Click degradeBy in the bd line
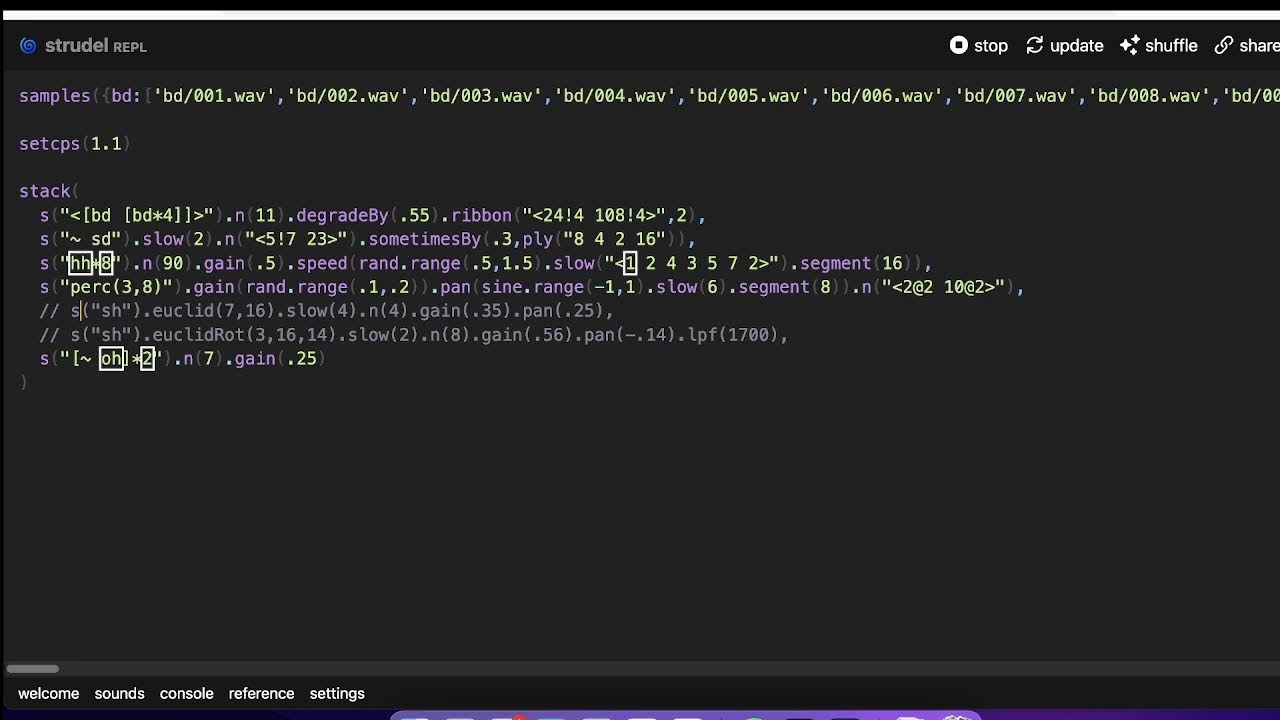This screenshot has width=1280, height=720. coord(342,215)
